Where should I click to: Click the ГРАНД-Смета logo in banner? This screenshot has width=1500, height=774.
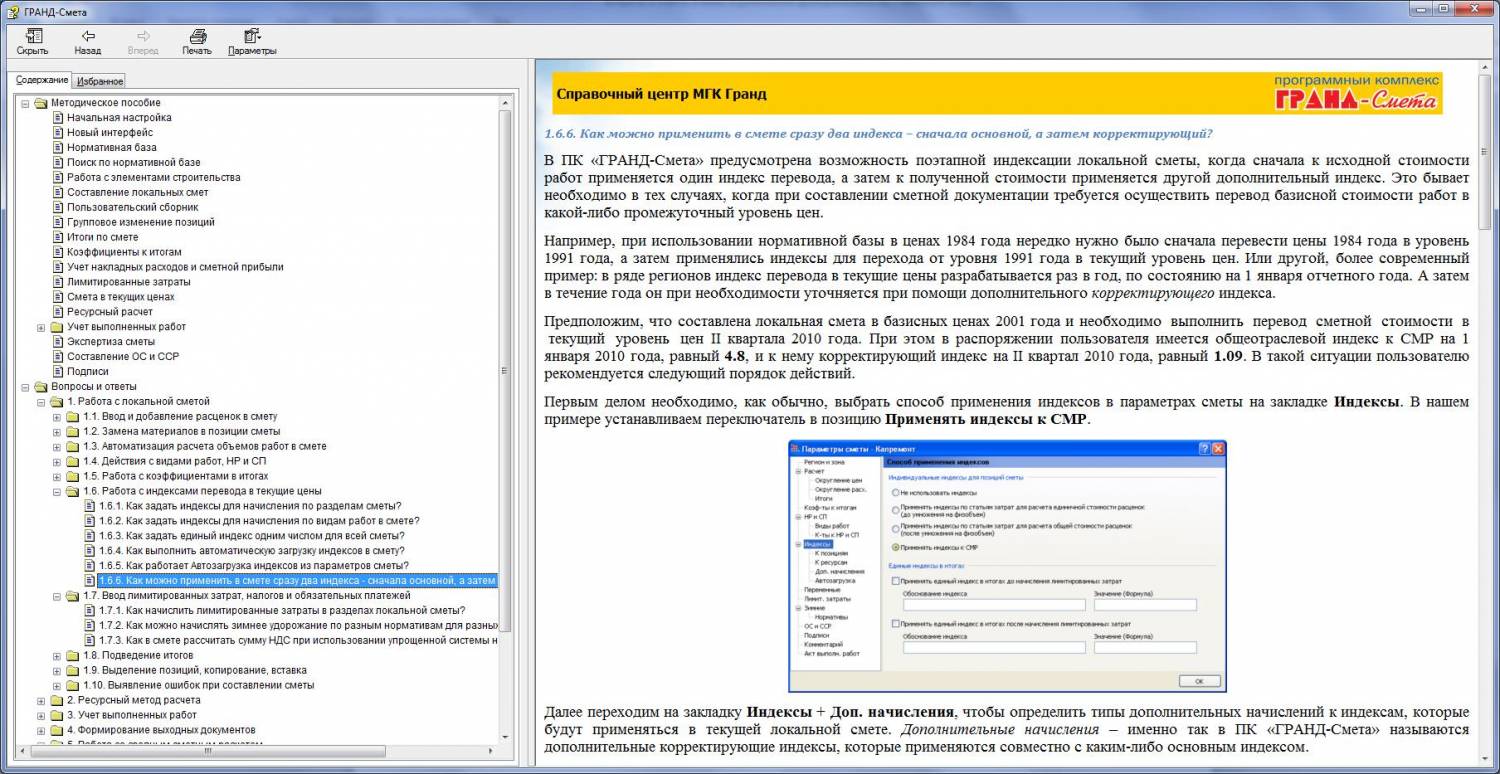pos(1357,94)
